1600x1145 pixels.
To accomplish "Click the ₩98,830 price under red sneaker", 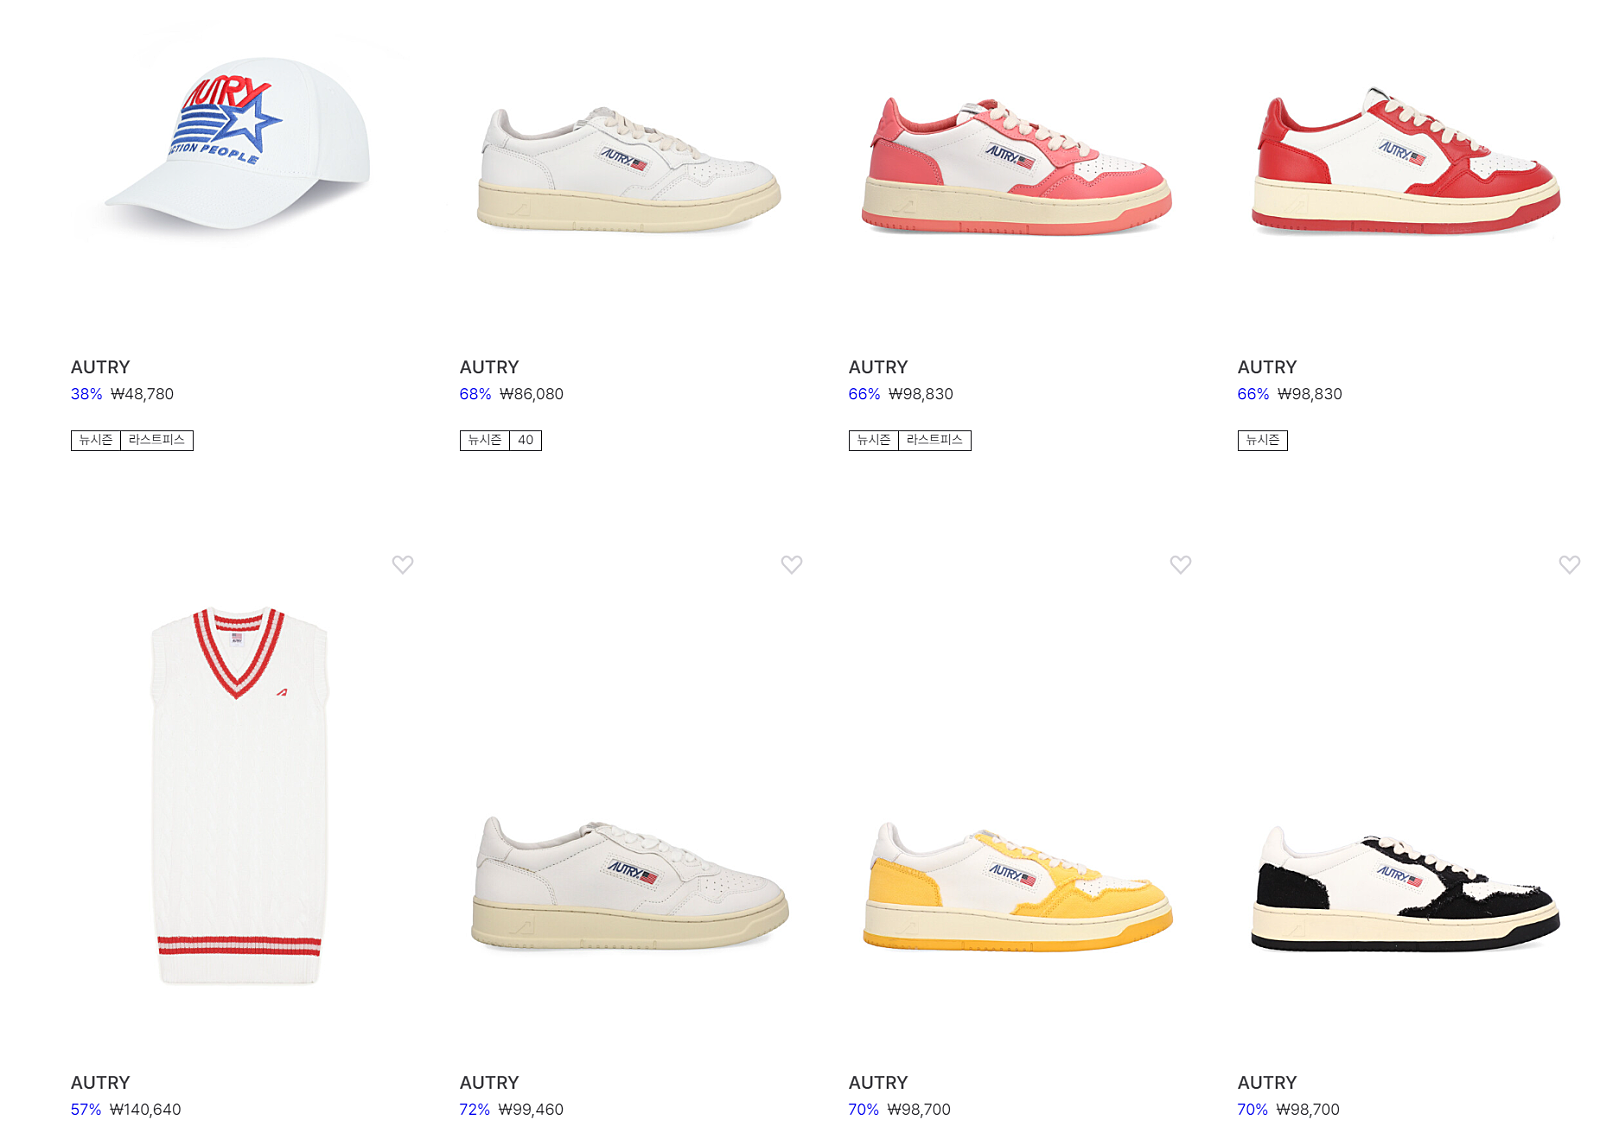I will 1310,394.
